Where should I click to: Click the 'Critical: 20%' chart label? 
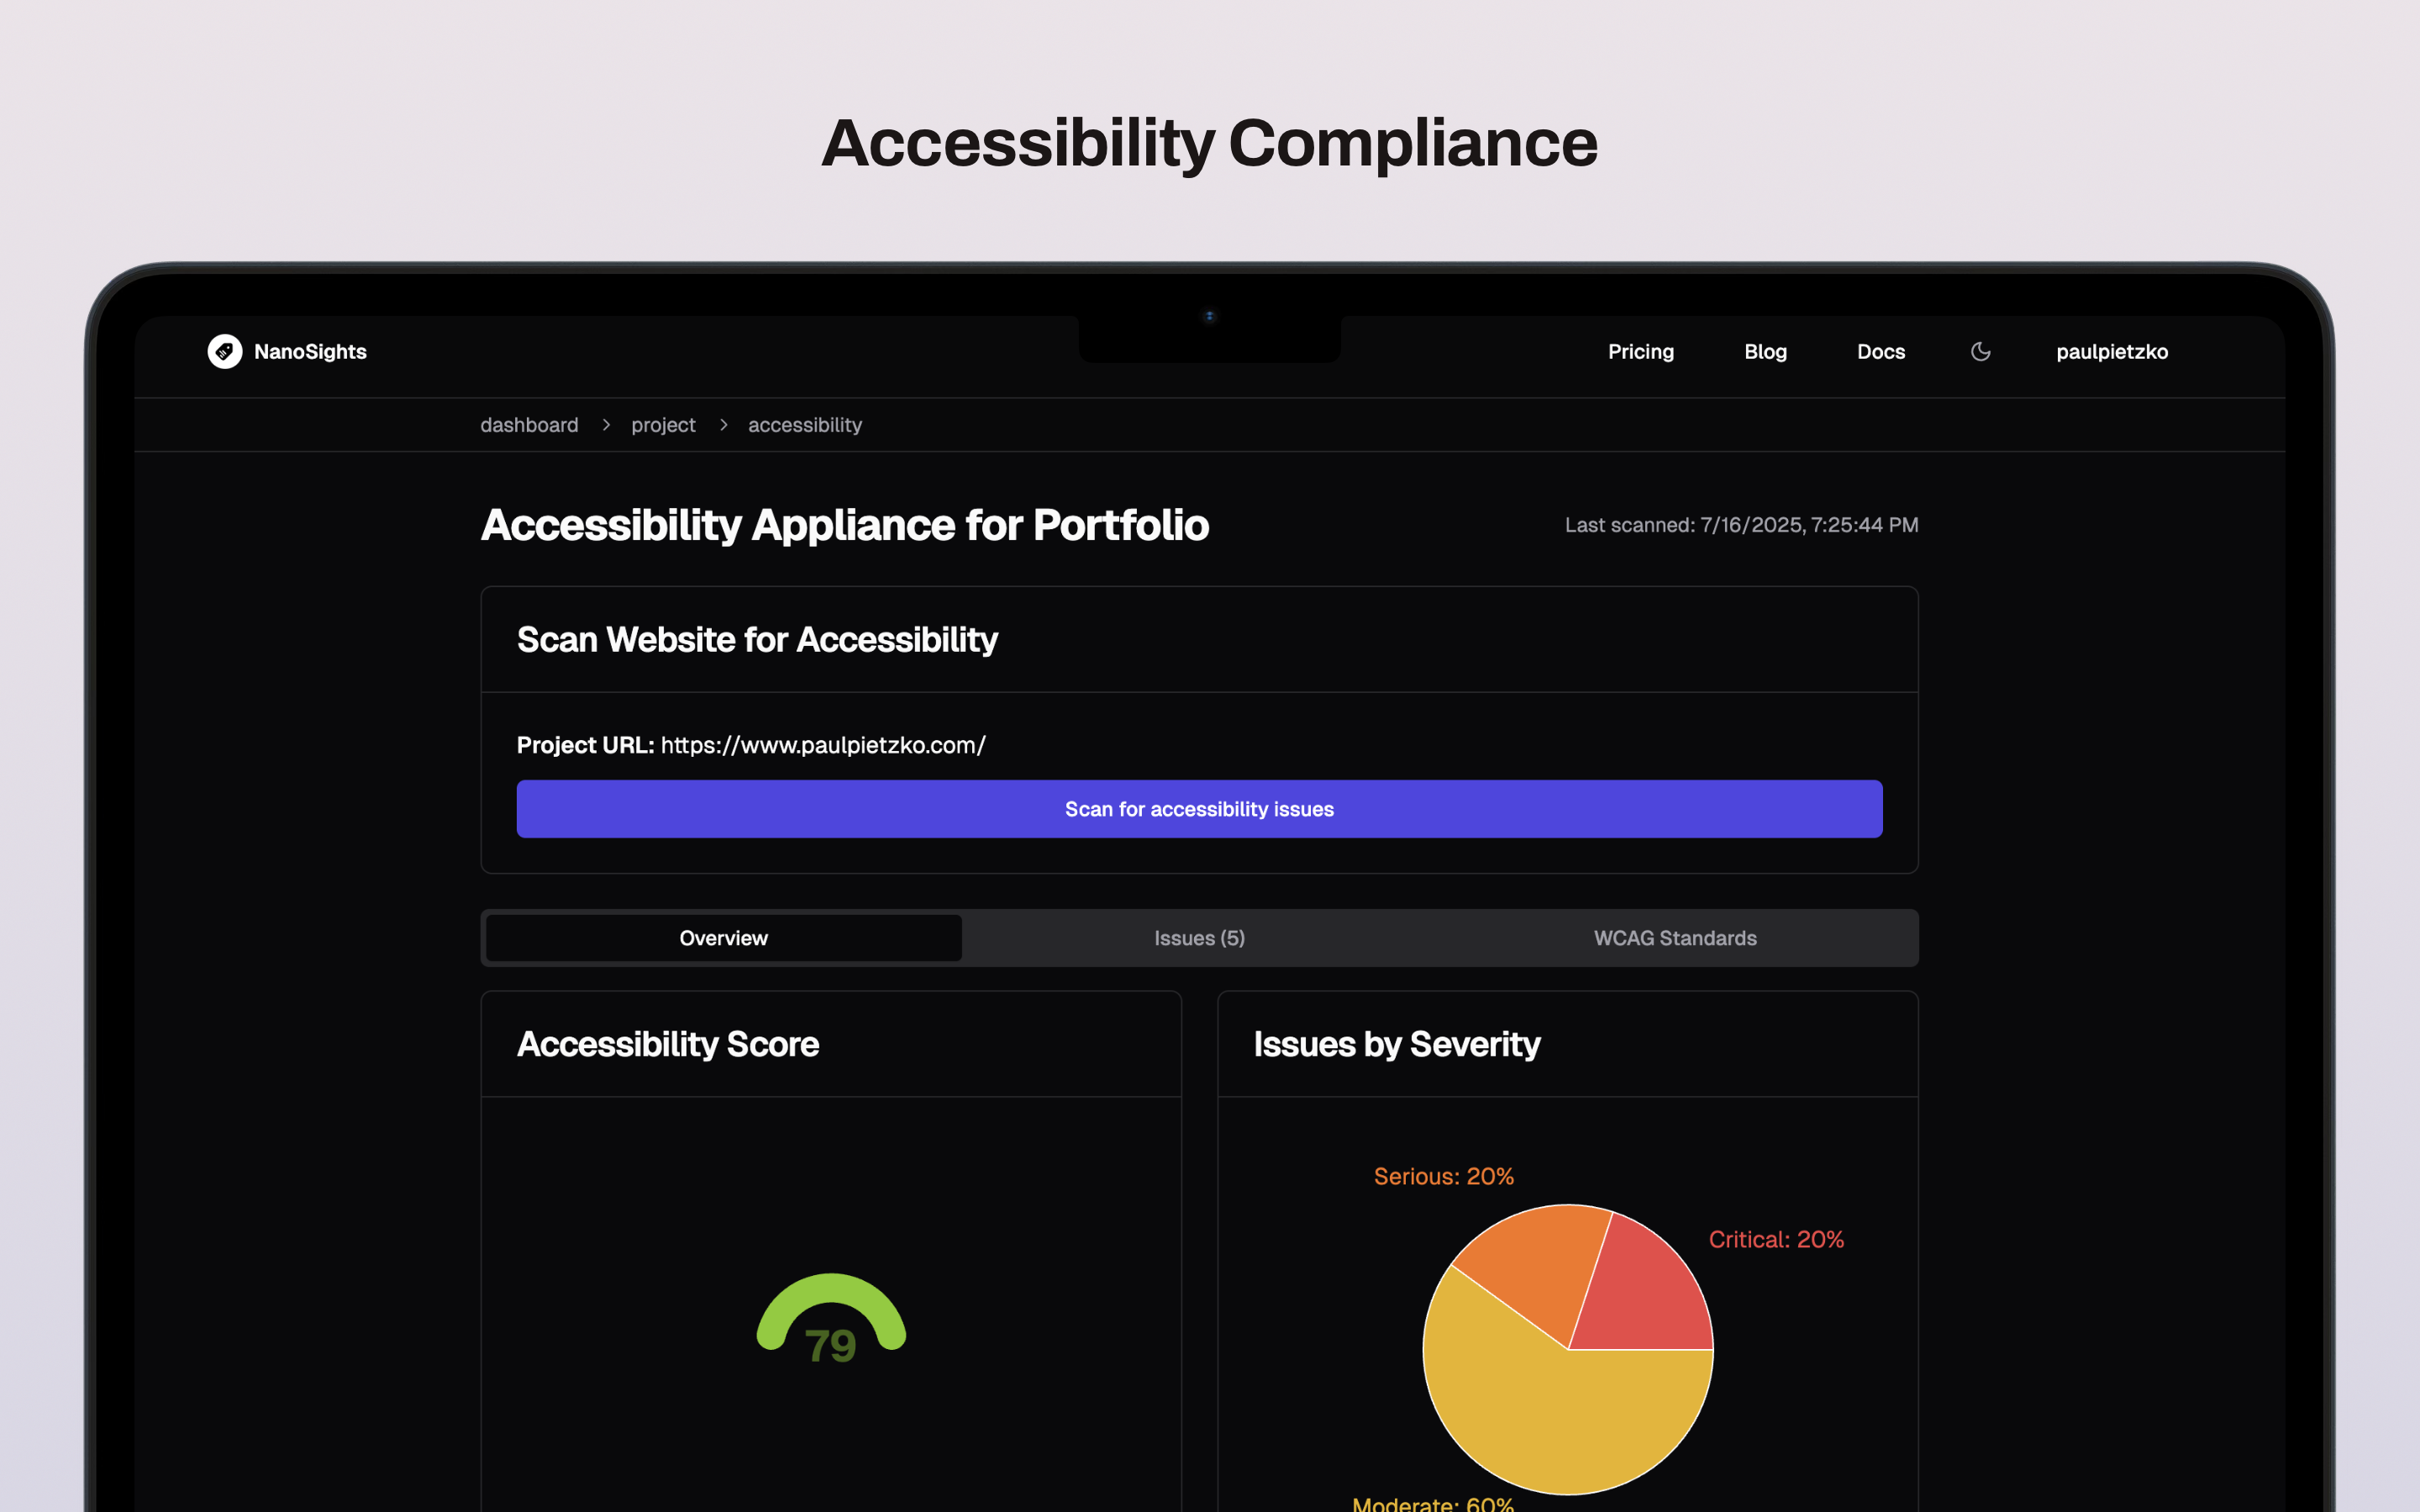pyautogui.click(x=1776, y=1239)
